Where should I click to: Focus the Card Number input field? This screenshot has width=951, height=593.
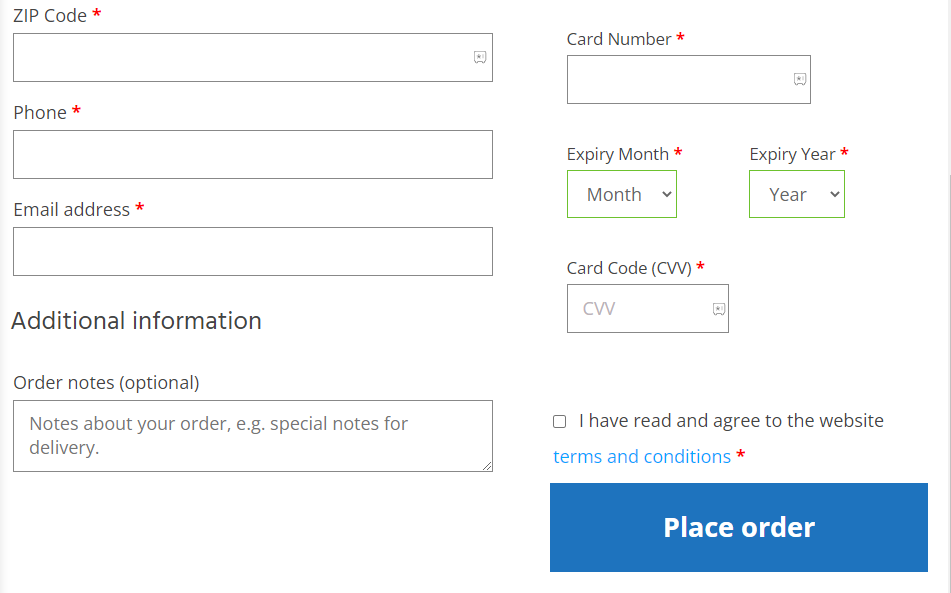point(678,79)
